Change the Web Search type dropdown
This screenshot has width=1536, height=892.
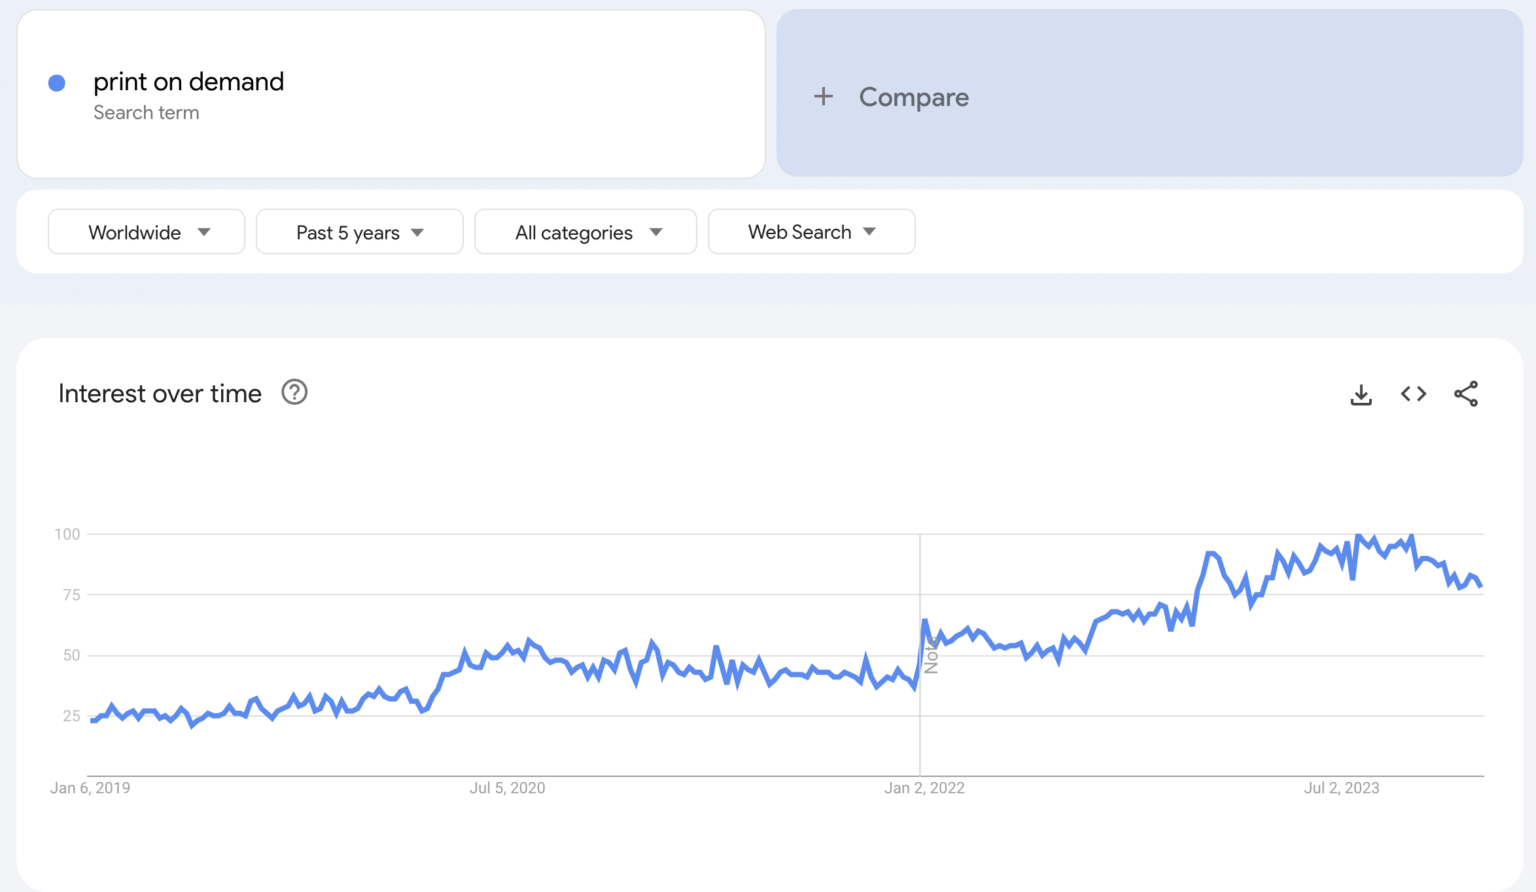[x=811, y=232]
